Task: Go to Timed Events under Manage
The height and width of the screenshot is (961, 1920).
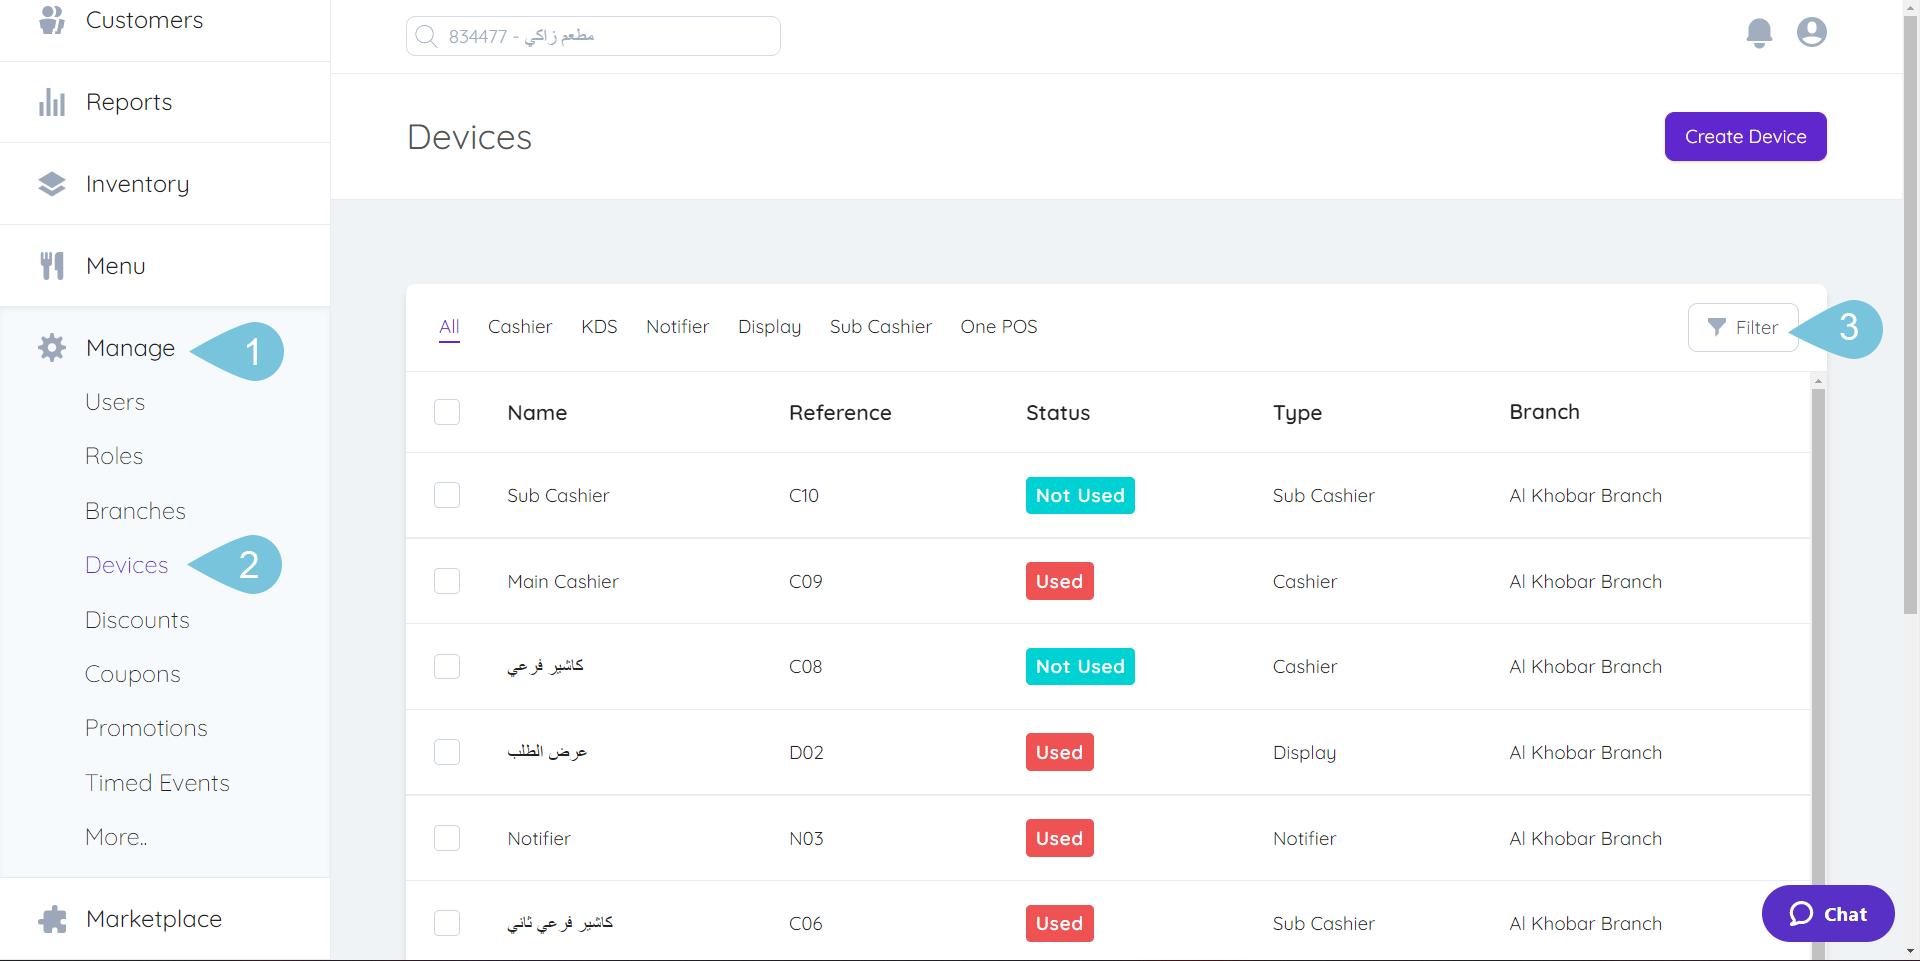Action: pos(157,783)
